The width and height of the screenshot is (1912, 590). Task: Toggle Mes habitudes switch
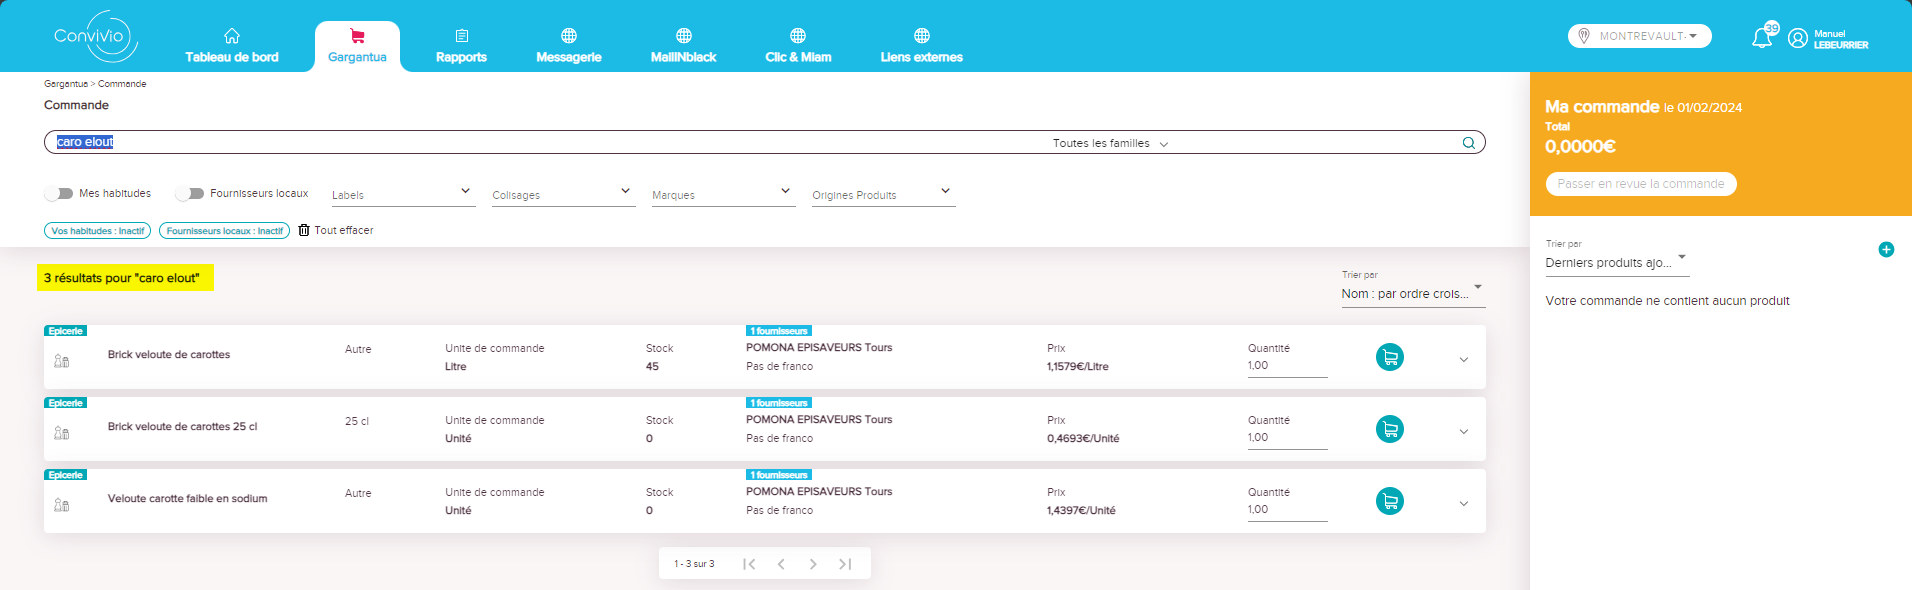pyautogui.click(x=59, y=193)
